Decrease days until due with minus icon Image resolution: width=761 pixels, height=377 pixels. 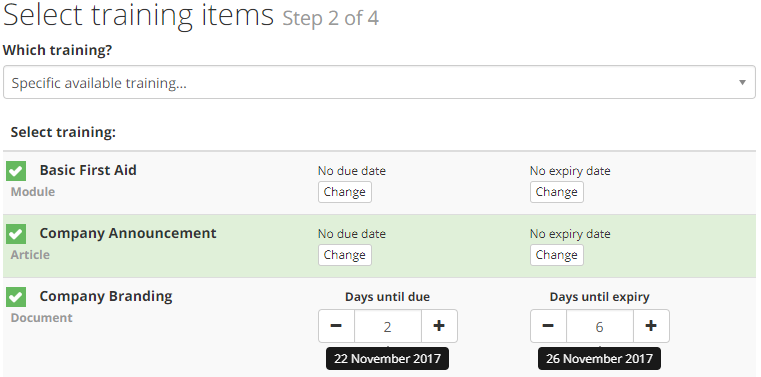click(x=336, y=326)
